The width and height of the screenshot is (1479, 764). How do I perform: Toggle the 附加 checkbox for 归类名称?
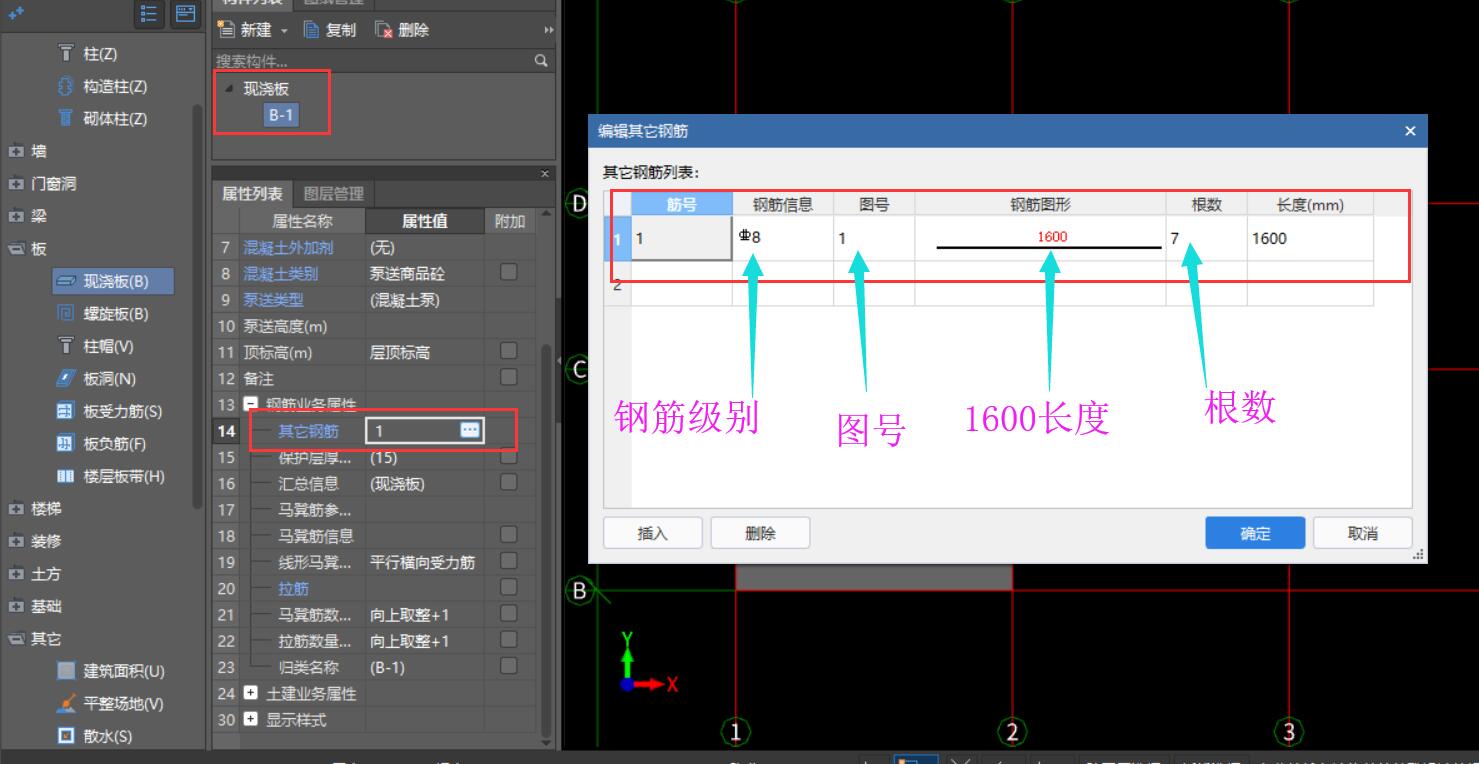click(508, 666)
